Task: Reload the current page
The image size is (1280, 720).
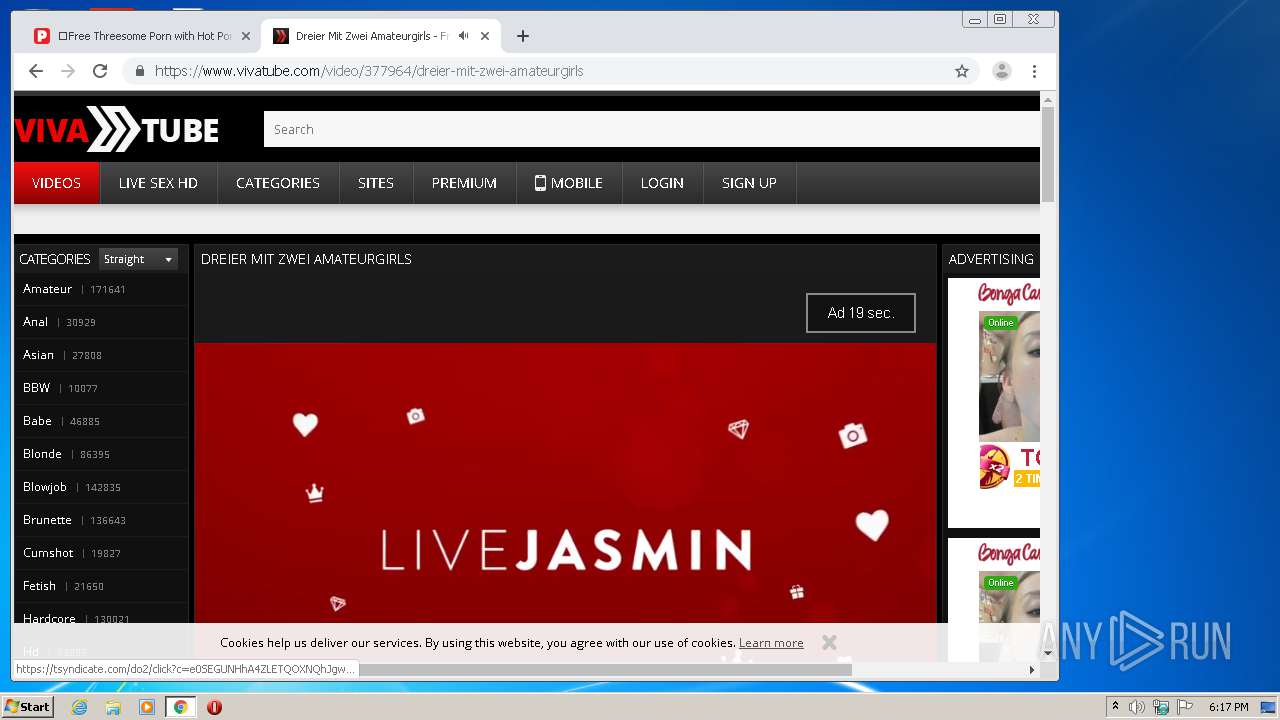Action: coord(100,71)
